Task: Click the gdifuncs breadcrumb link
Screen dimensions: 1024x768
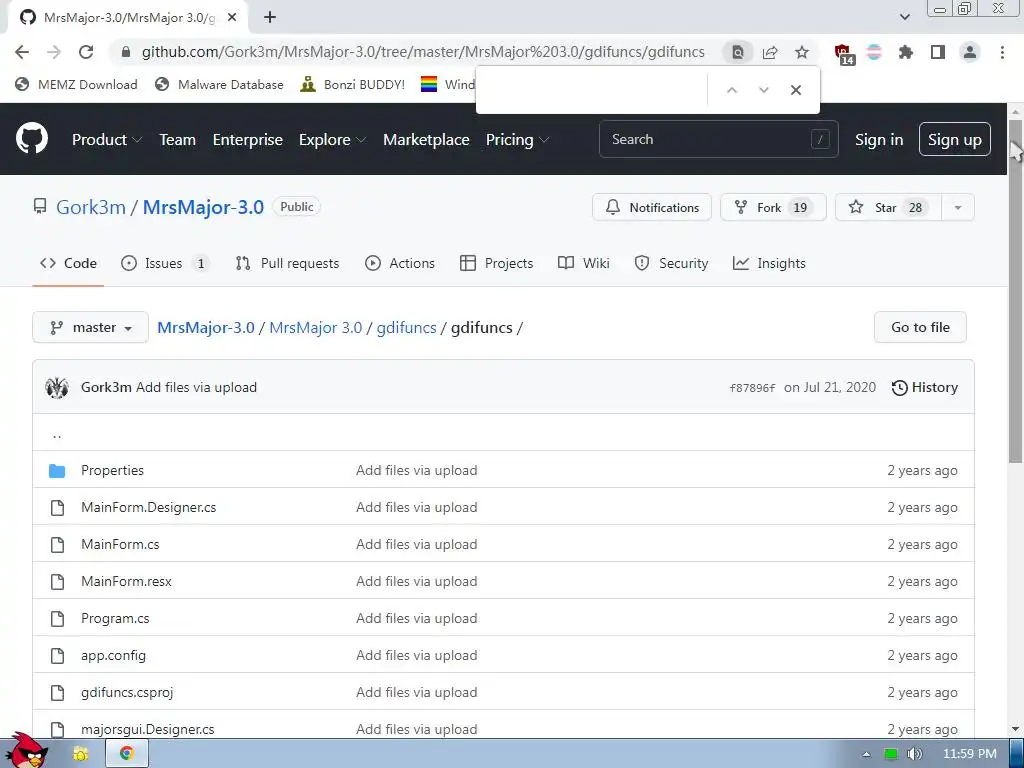Action: (x=406, y=327)
